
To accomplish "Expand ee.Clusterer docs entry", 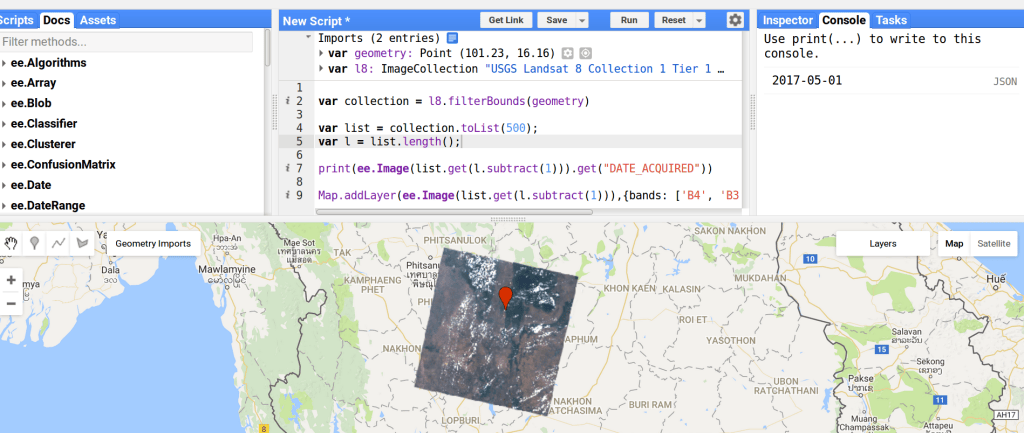I will 5,144.
